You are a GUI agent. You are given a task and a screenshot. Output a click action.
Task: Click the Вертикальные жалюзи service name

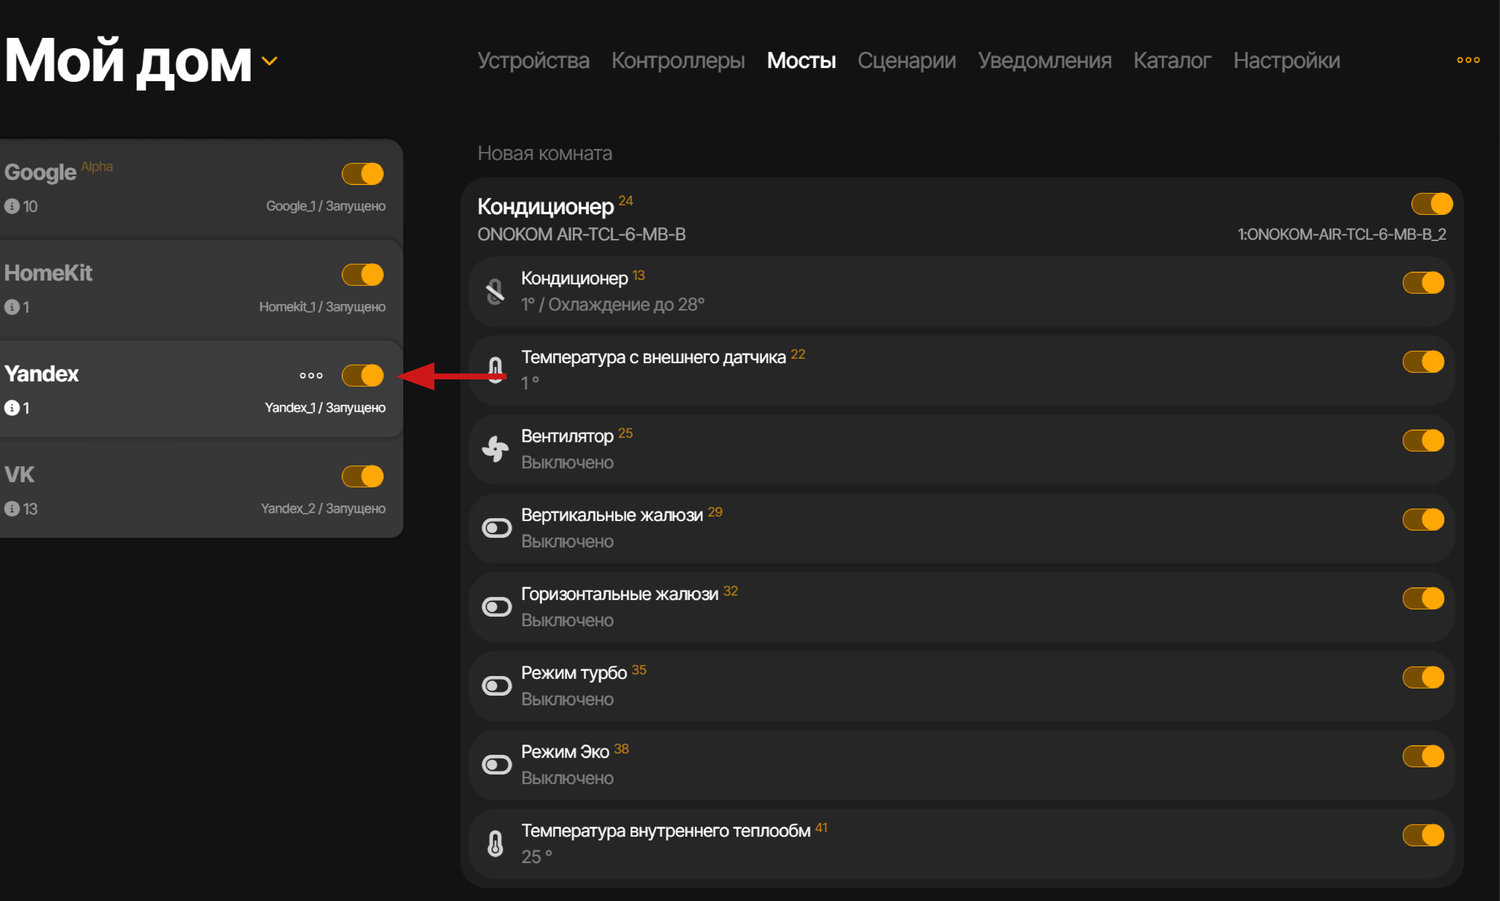tap(612, 515)
